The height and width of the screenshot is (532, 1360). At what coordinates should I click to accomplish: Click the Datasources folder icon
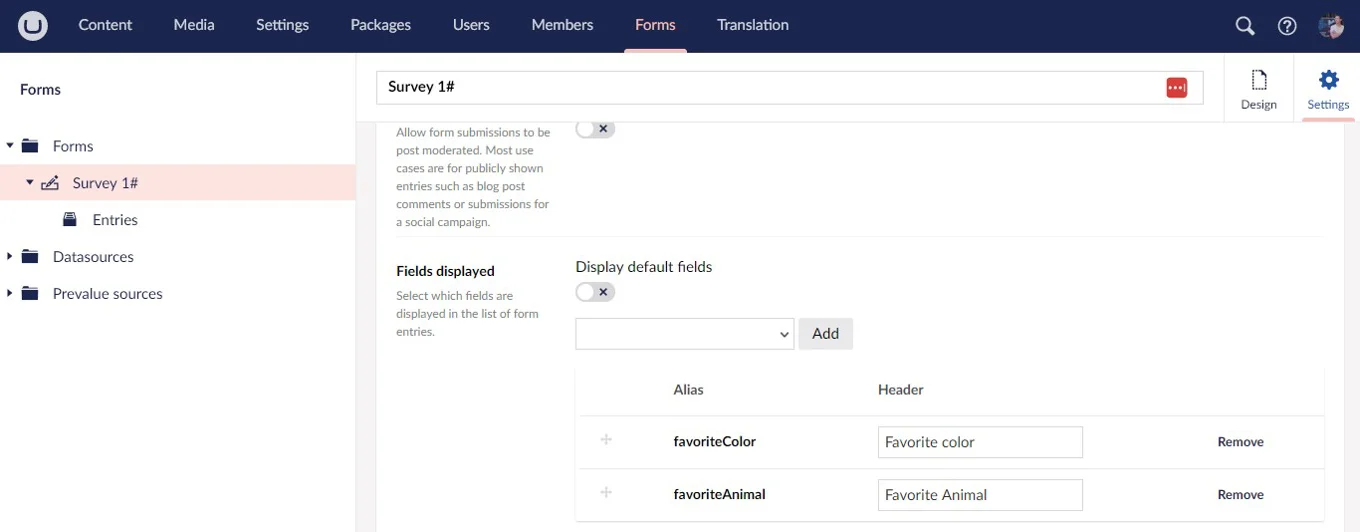click(30, 257)
